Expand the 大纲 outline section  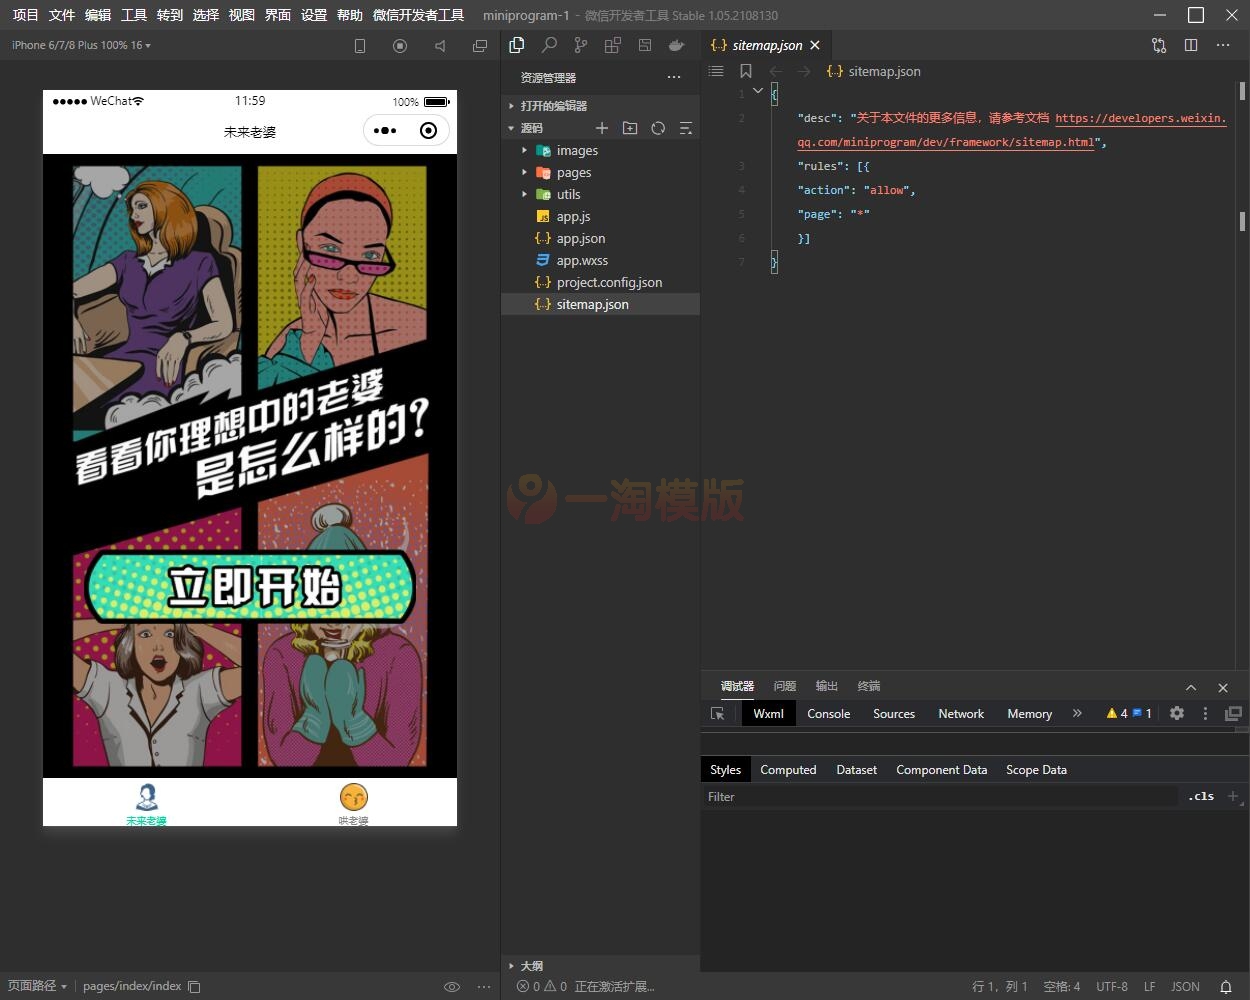tap(531, 966)
